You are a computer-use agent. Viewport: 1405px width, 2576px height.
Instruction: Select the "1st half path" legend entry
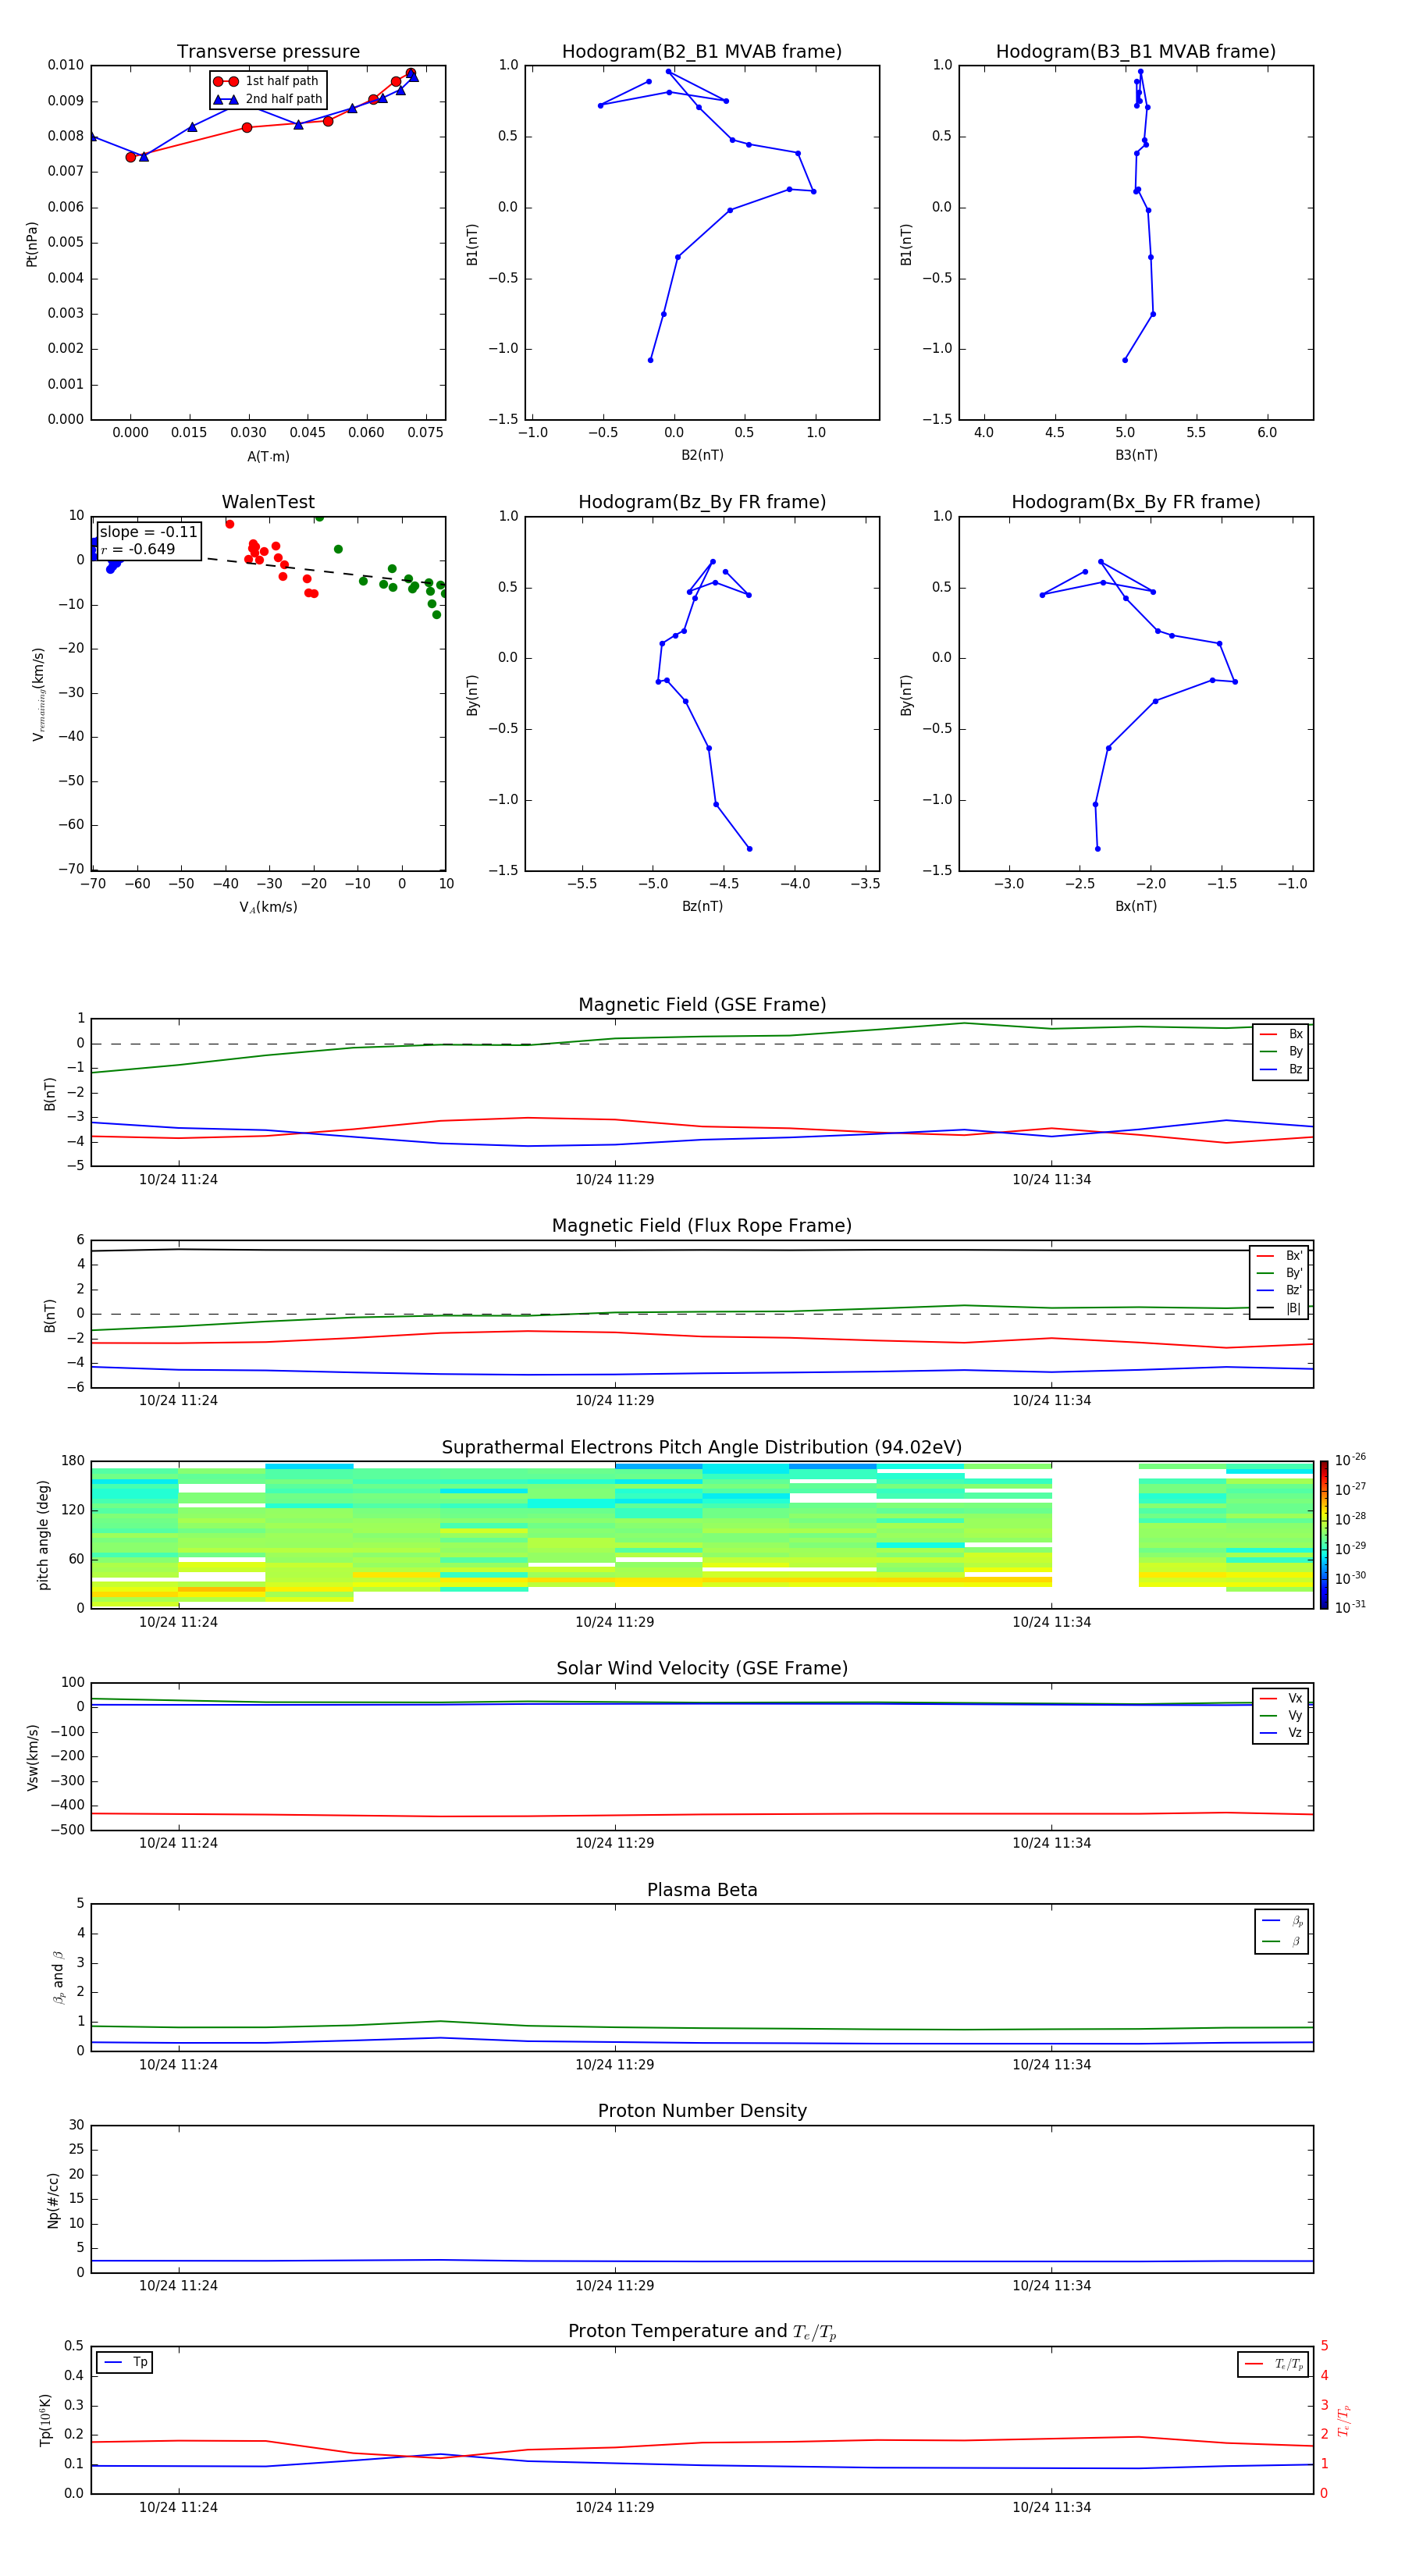point(266,81)
